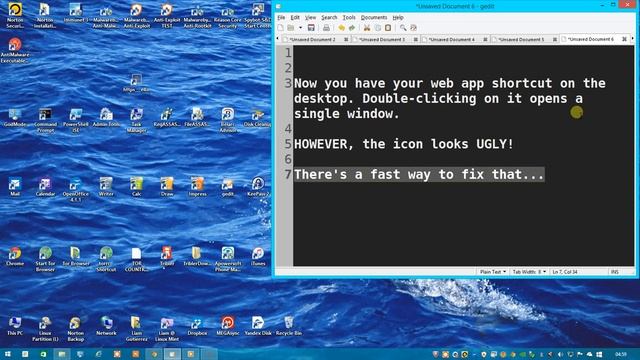The image size is (640, 360).
Task: Click the Cut scissors icon in gedit
Action: [367, 28]
